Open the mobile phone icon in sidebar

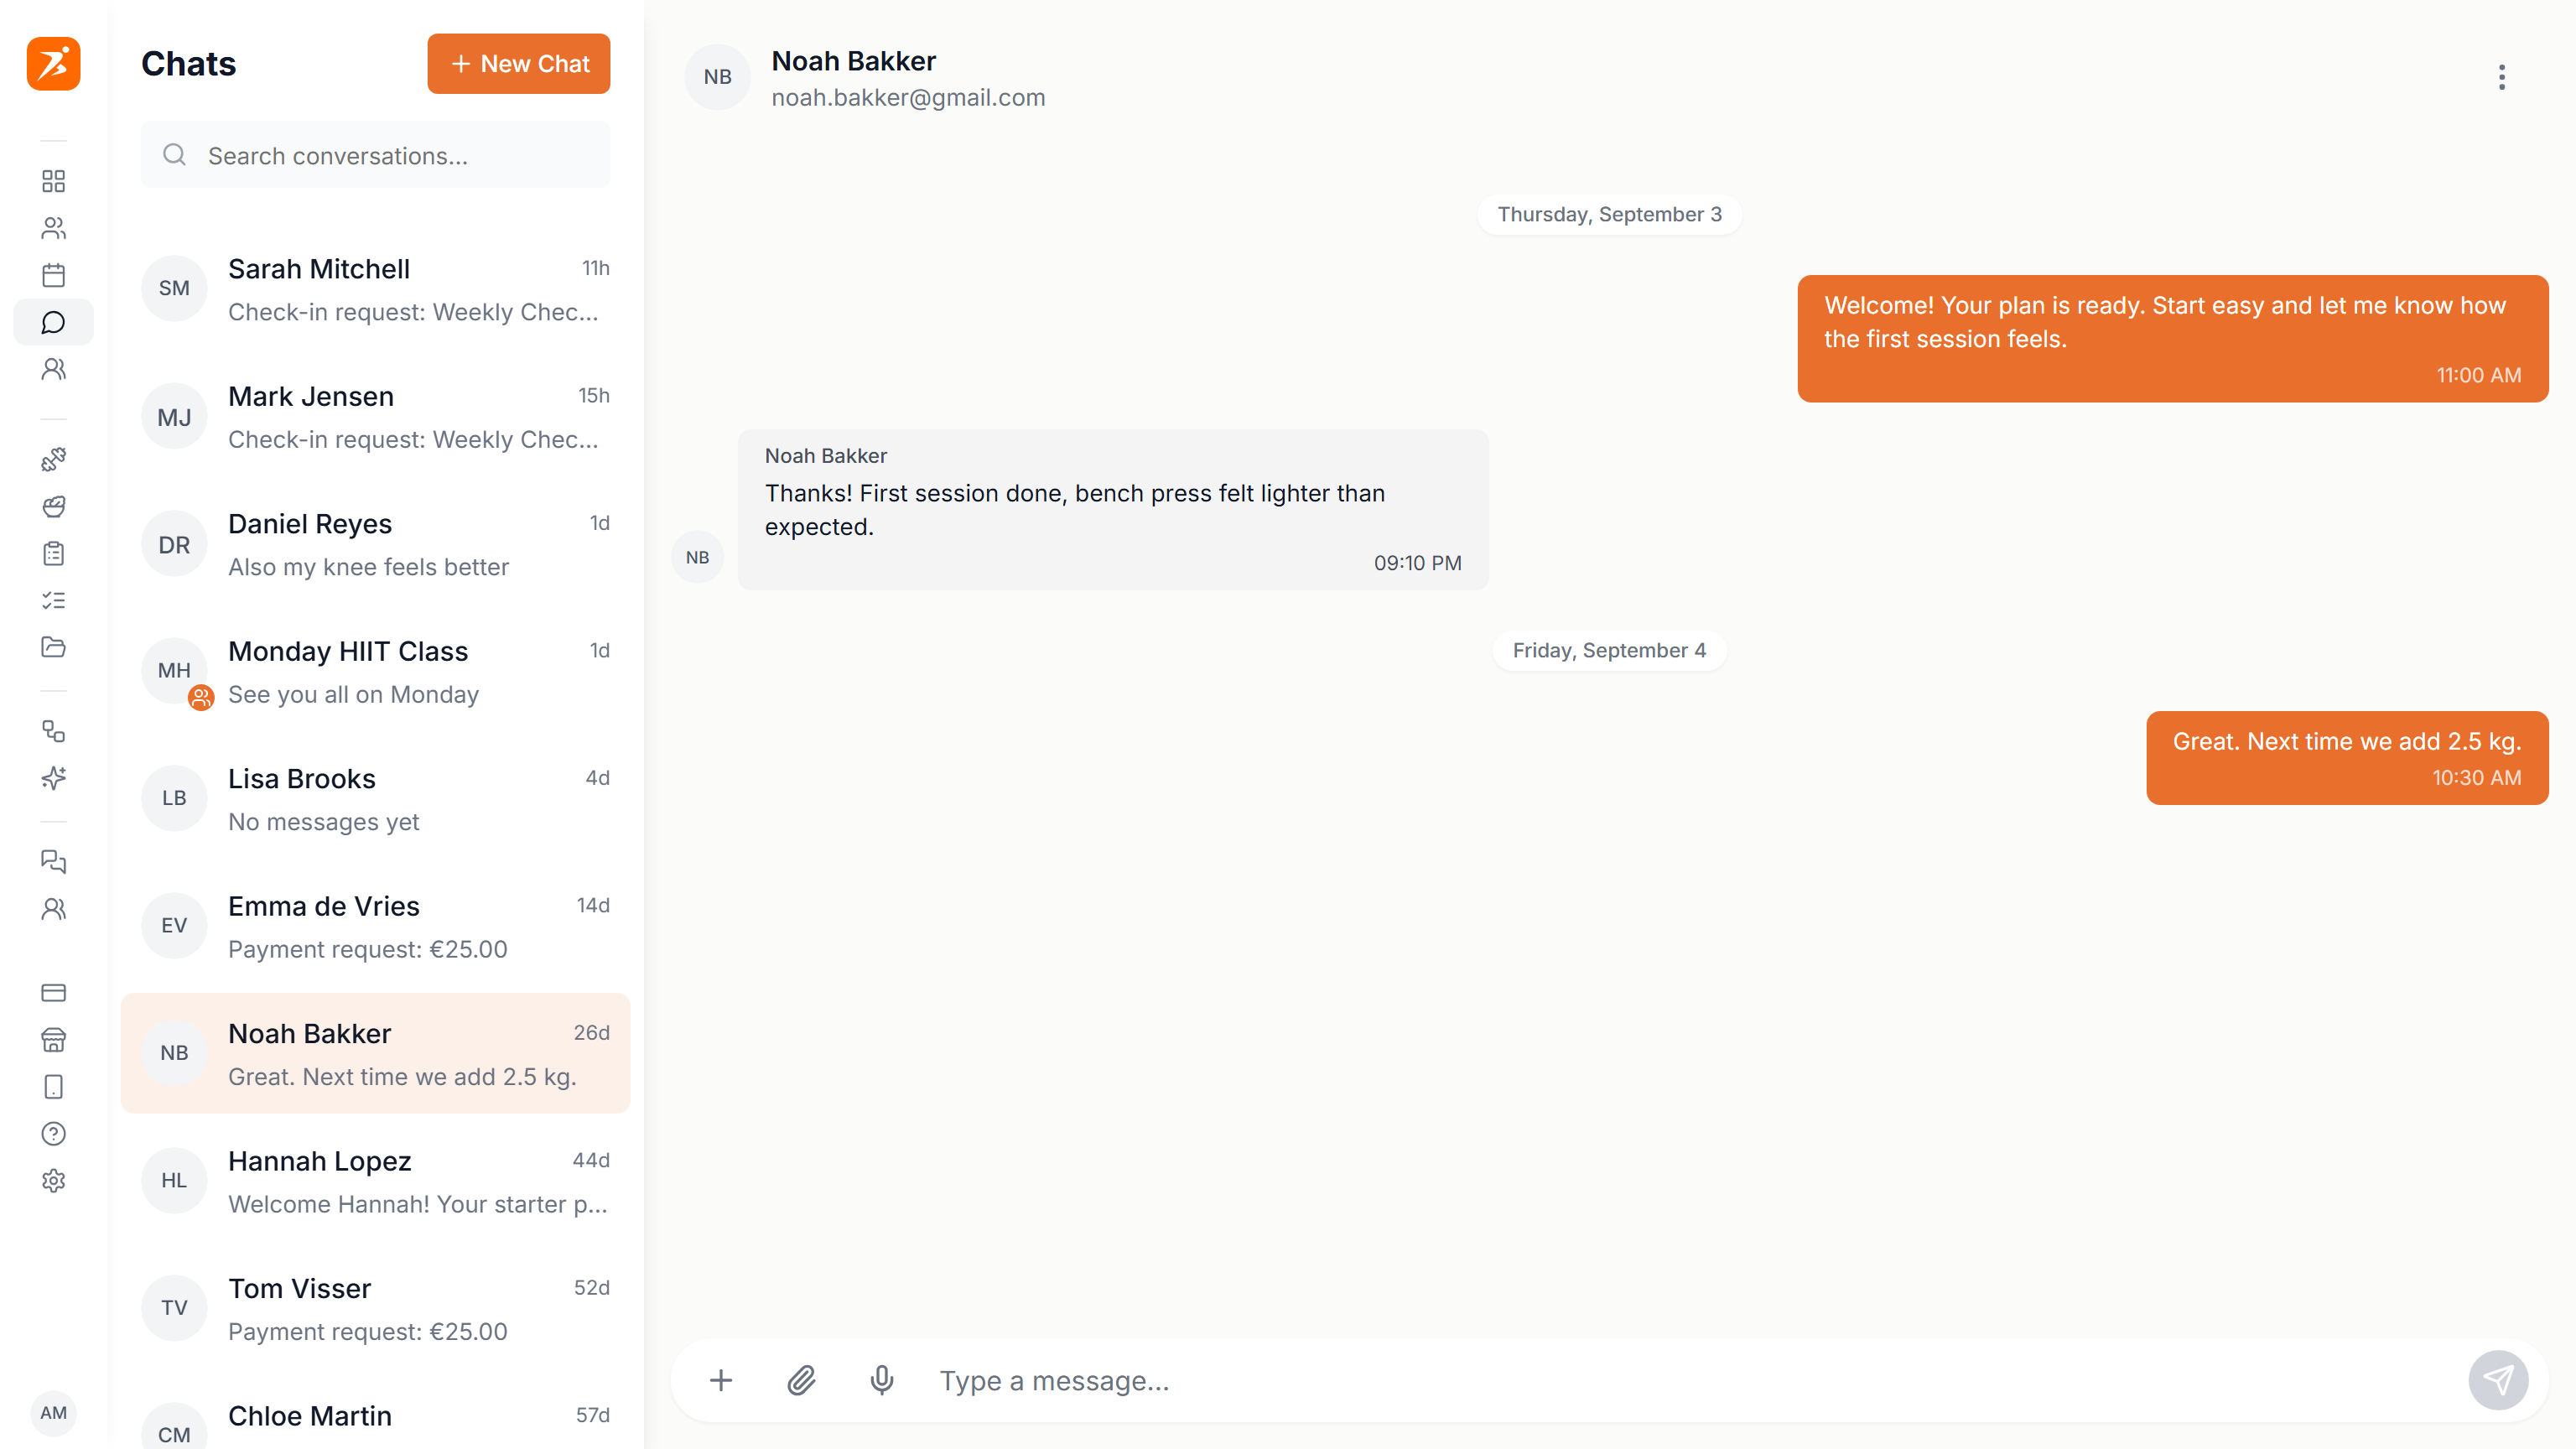tap(53, 1086)
